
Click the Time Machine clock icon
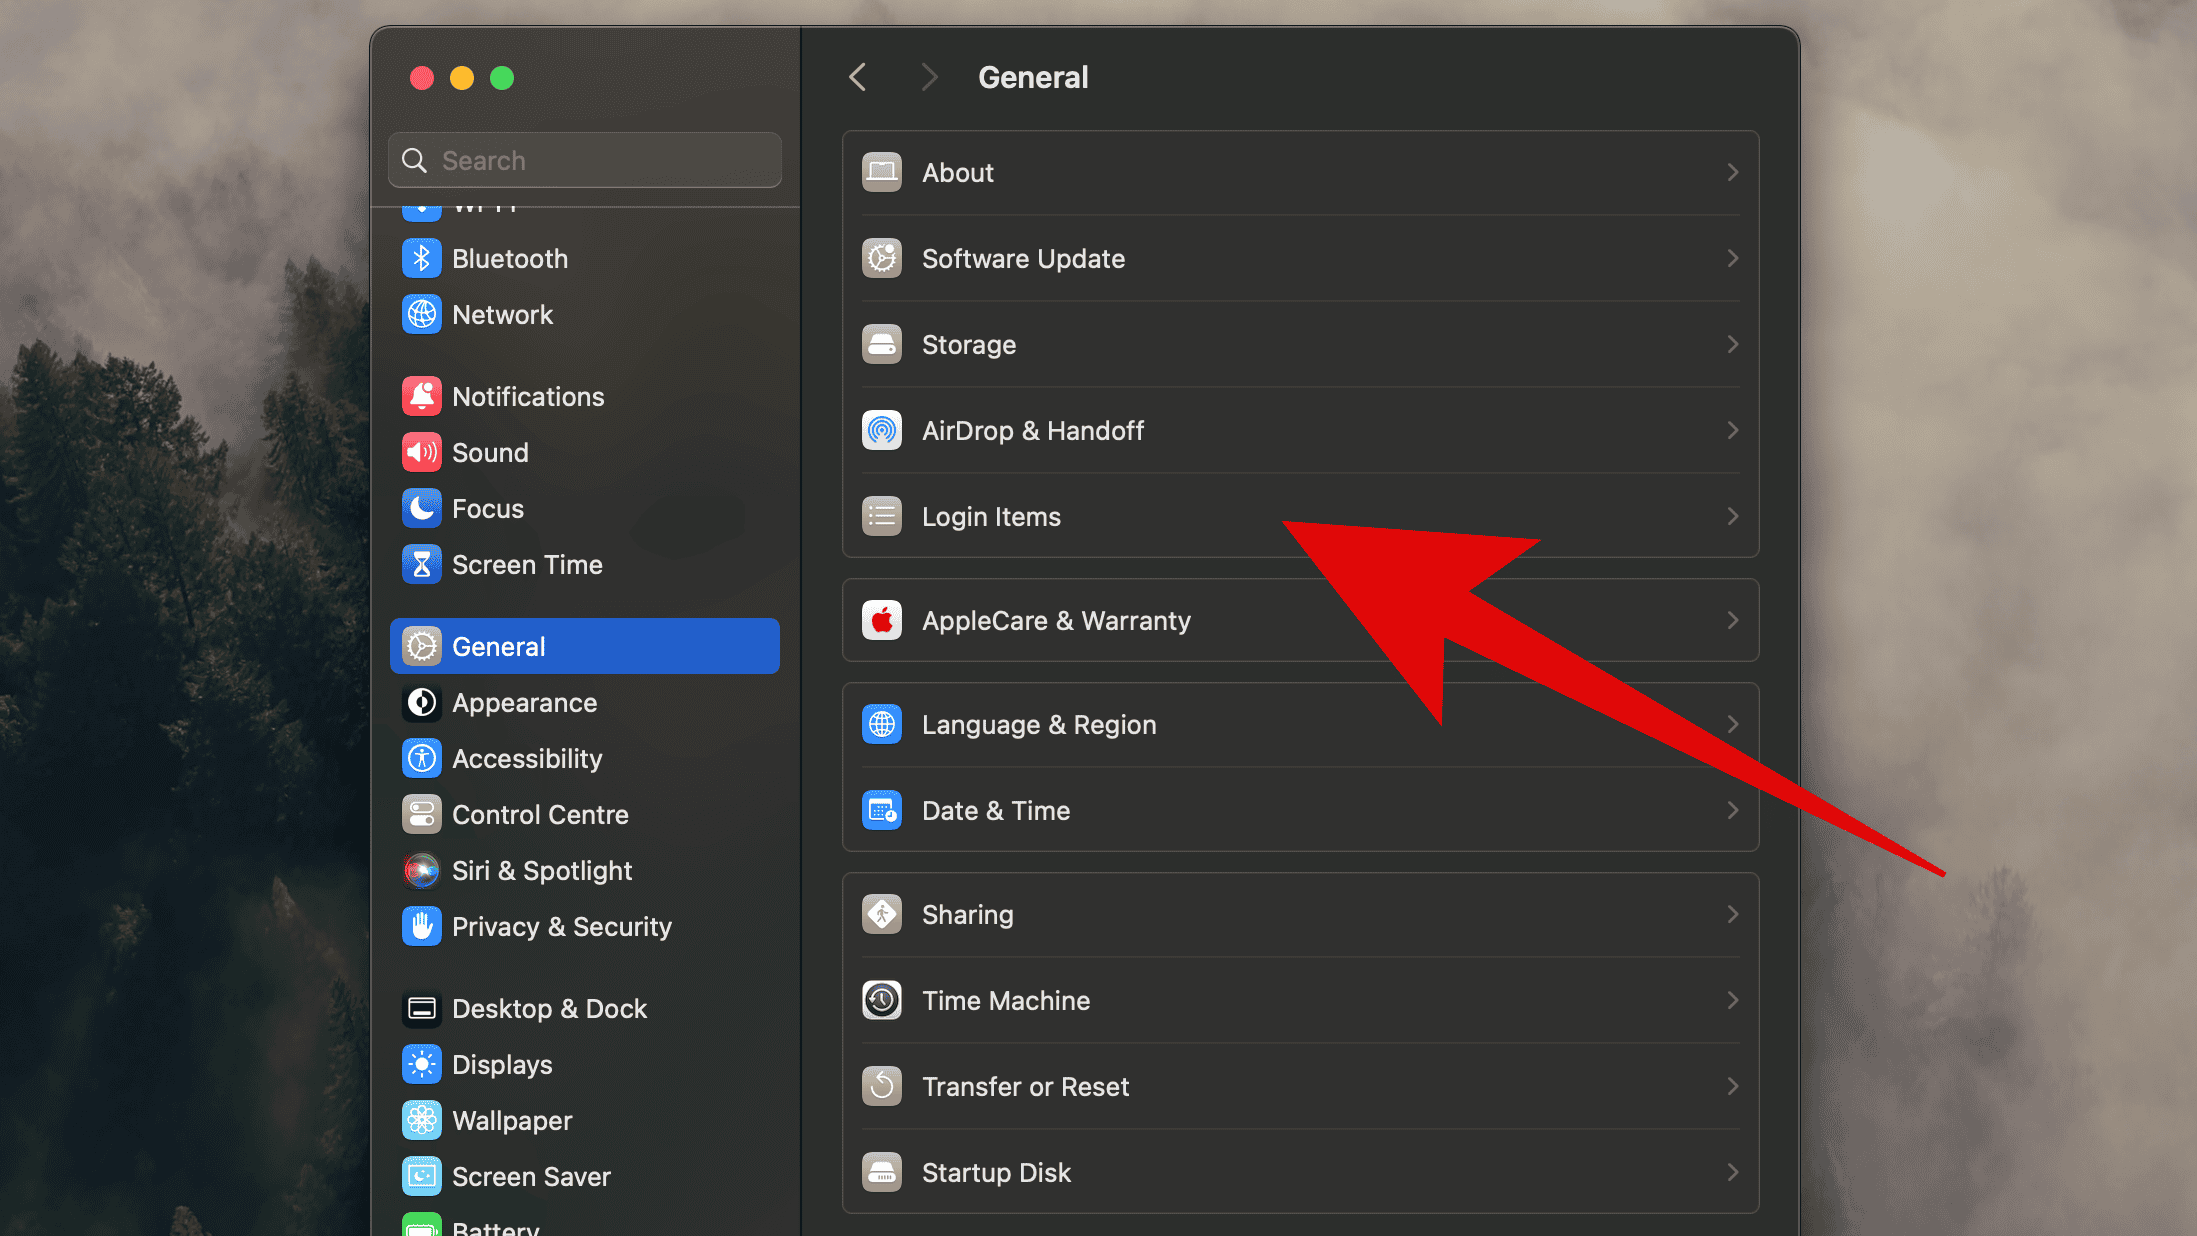(x=881, y=1001)
